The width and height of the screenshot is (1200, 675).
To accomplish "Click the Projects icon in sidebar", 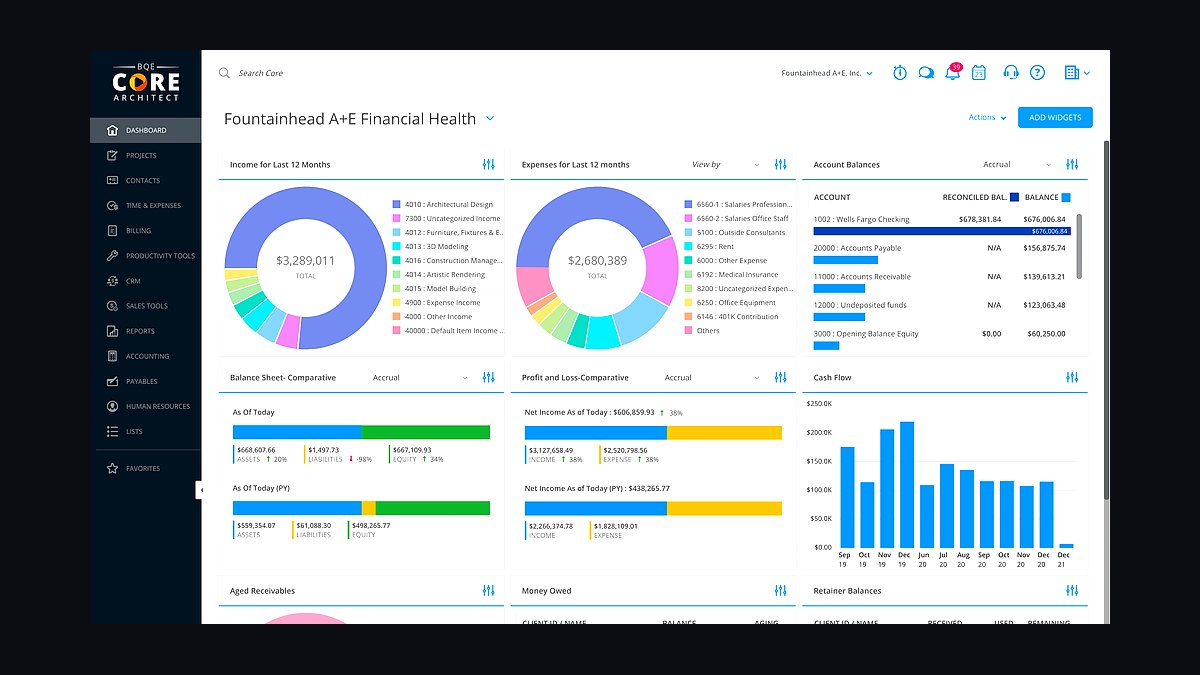I will (x=112, y=155).
